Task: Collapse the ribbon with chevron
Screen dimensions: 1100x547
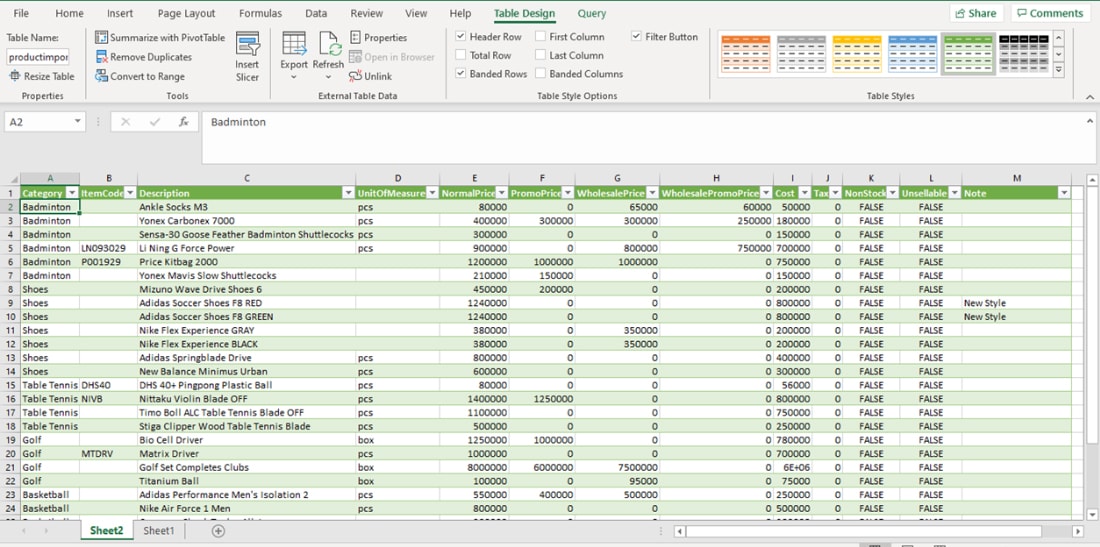Action: click(1089, 97)
